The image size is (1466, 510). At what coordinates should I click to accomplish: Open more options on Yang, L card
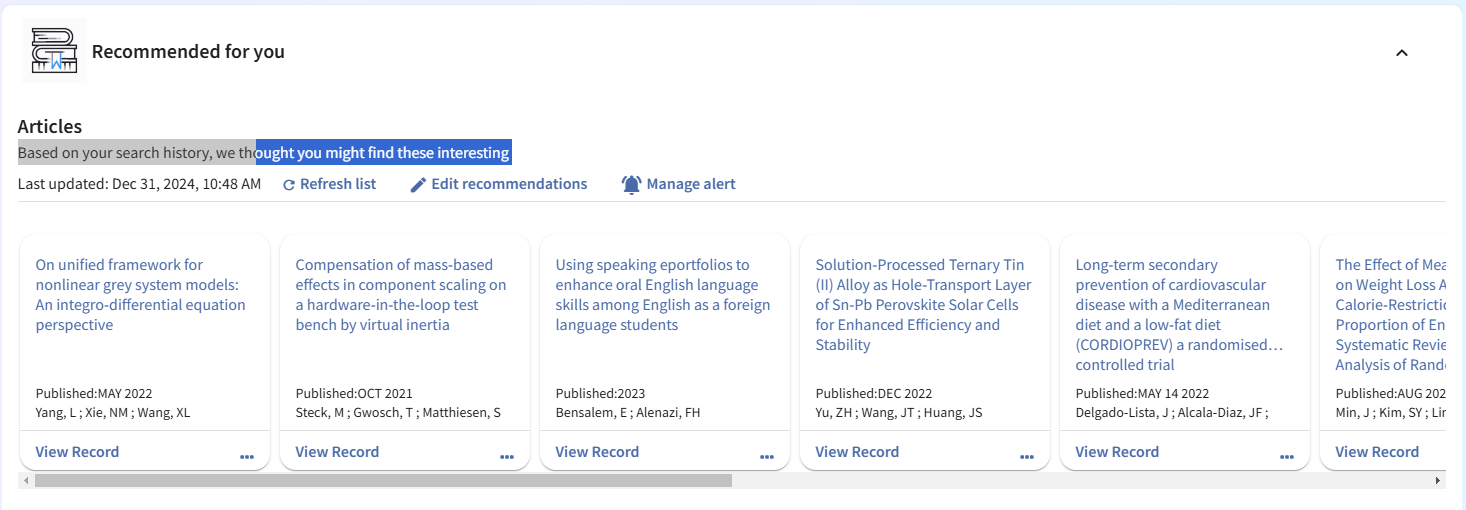(247, 457)
